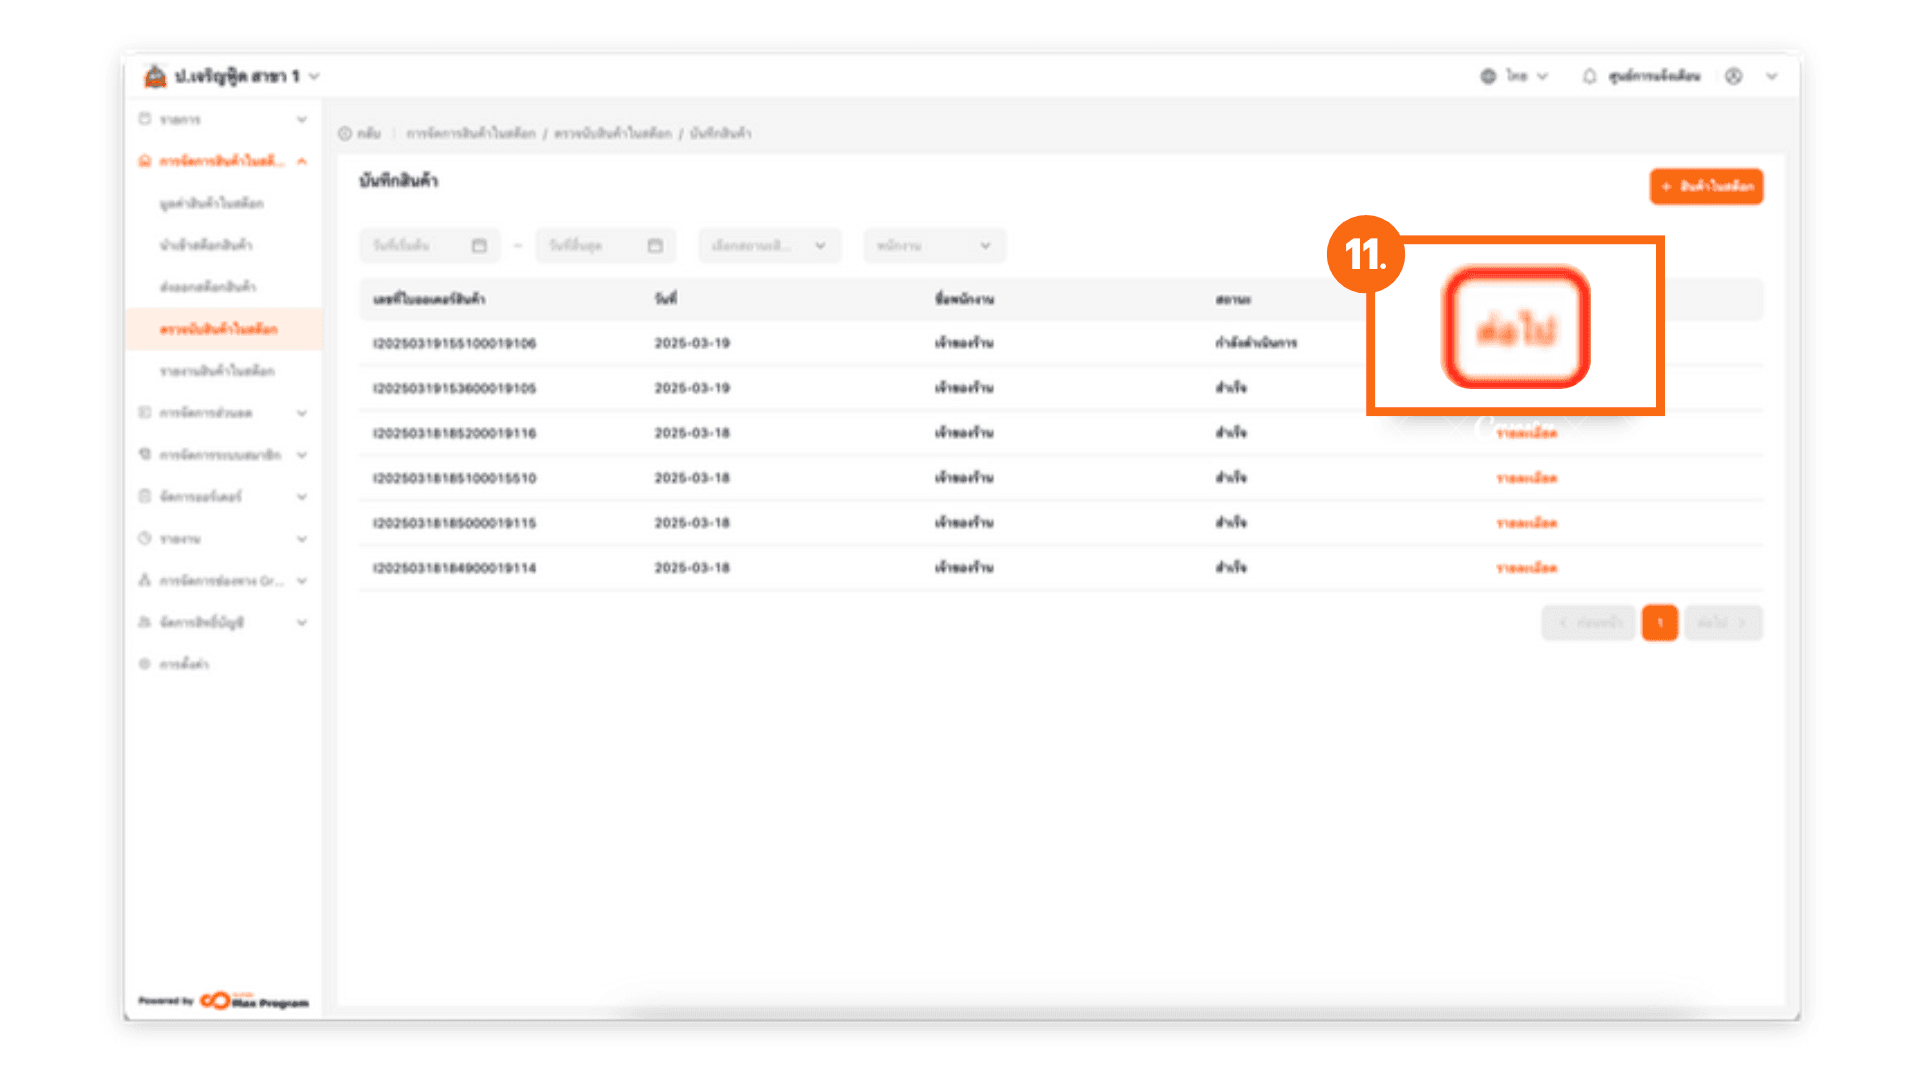1920x1080 pixels.
Task: Collapse the stock management sidebar section
Action: coord(301,161)
